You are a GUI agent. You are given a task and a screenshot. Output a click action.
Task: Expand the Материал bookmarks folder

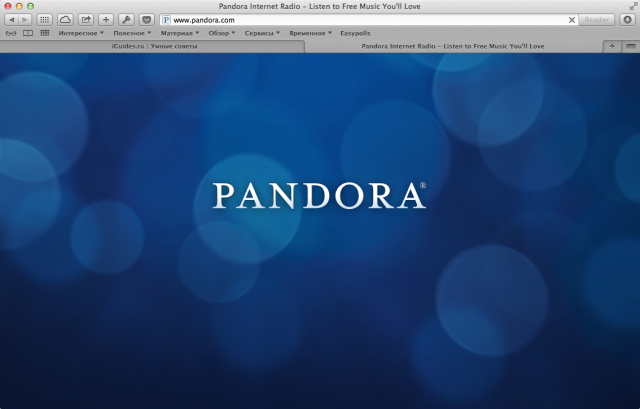[180, 33]
